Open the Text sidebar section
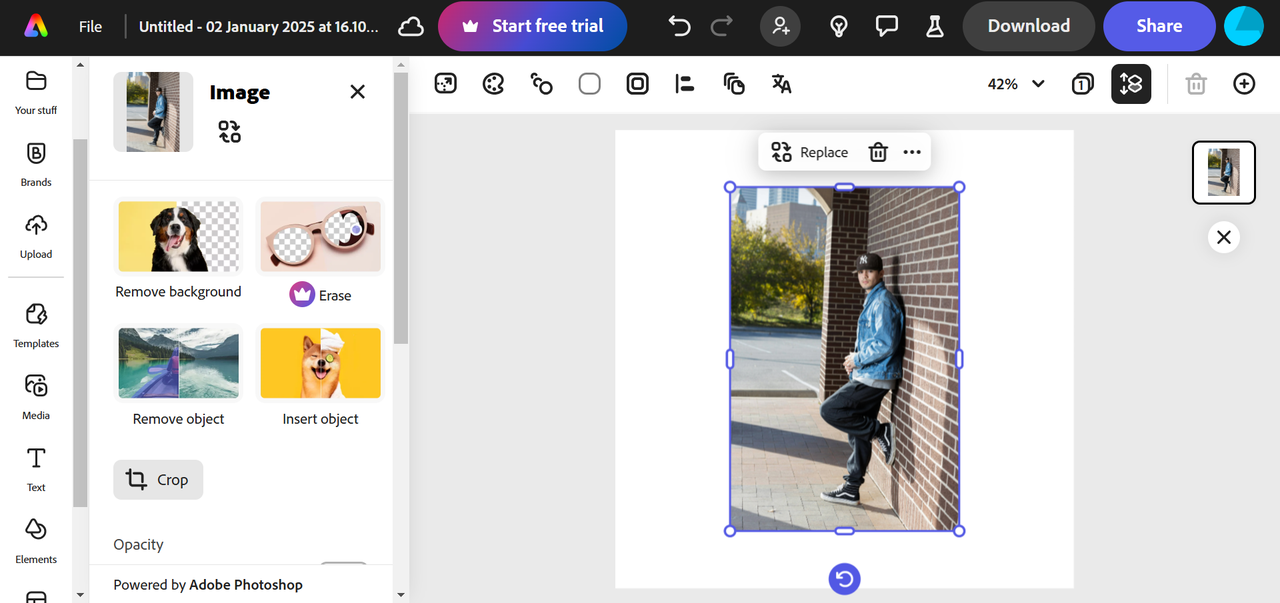This screenshot has height=603, width=1280. [x=36, y=469]
